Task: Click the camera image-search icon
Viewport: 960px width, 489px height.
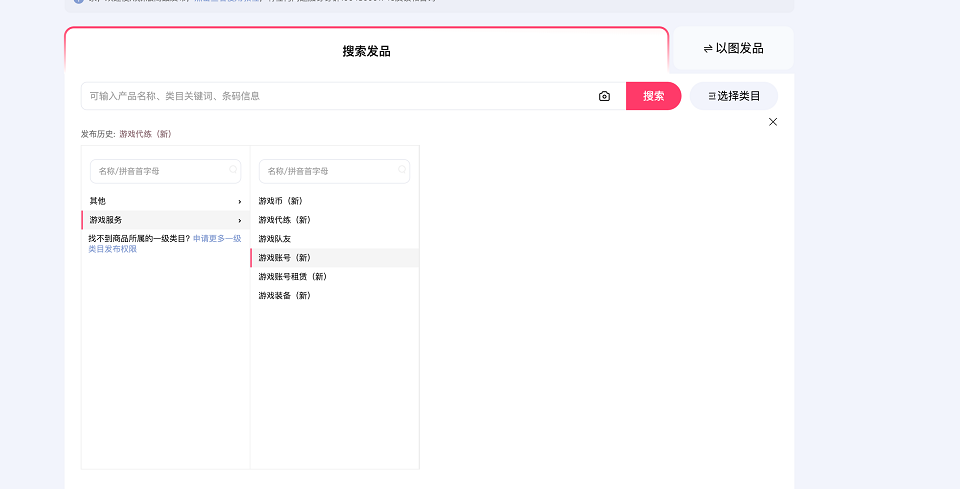Action: [x=604, y=96]
